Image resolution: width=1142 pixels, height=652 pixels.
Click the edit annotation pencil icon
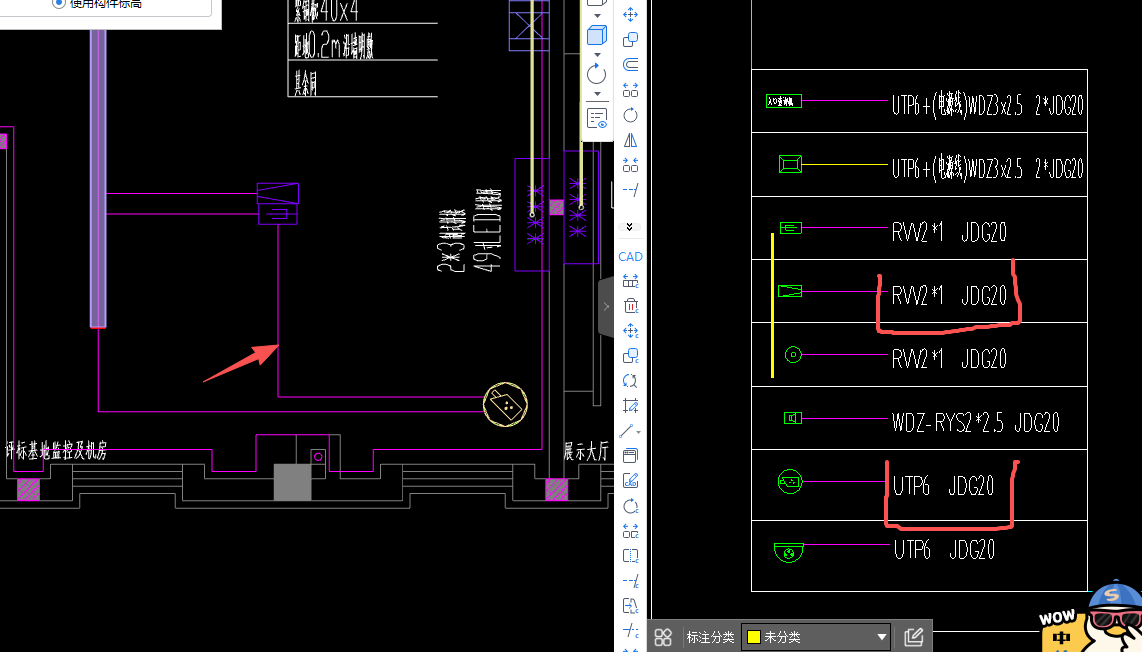[913, 637]
